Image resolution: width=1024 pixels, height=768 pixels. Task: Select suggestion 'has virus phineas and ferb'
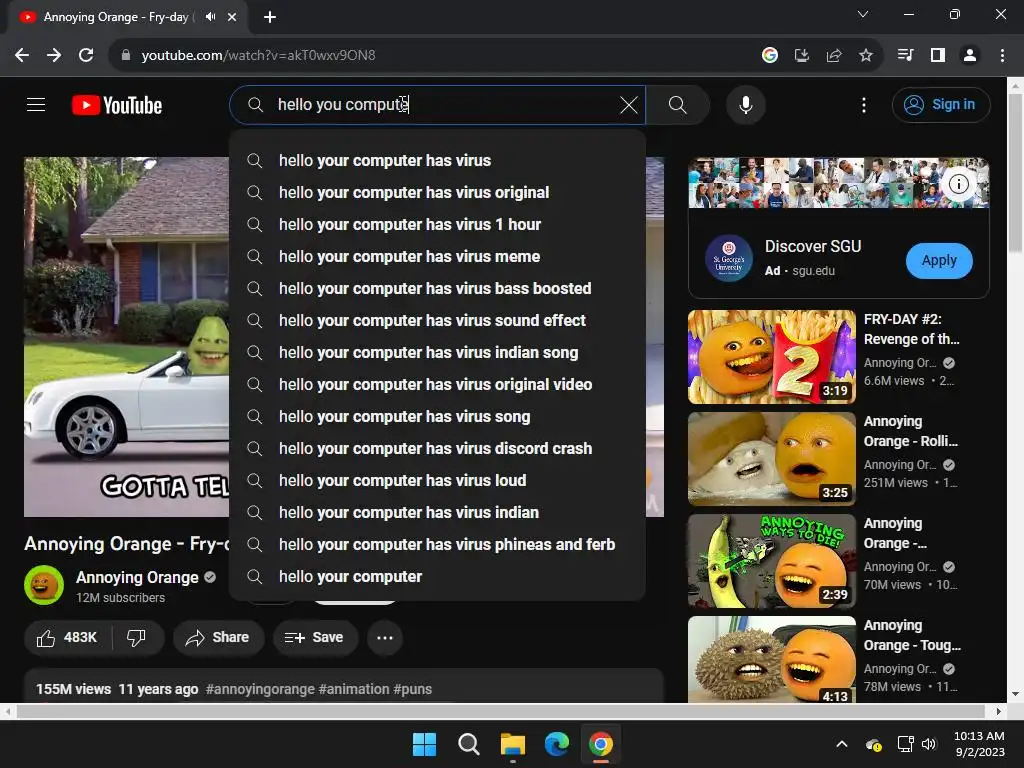(437, 545)
